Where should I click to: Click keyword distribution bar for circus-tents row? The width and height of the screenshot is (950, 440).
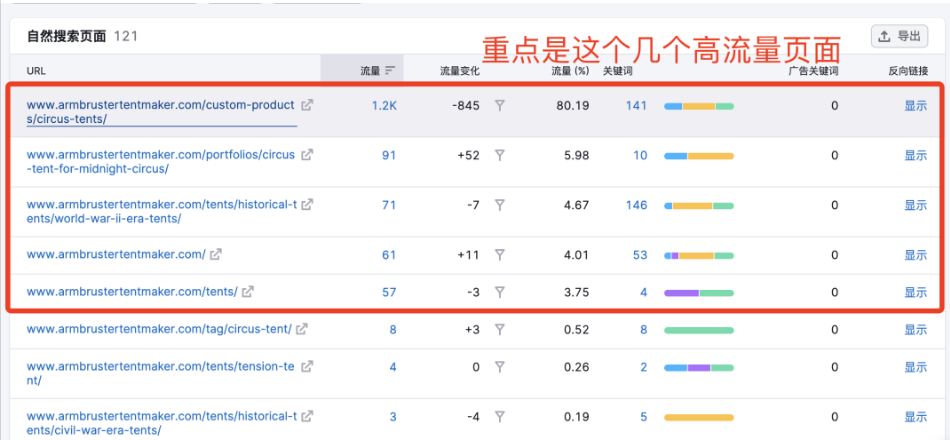click(x=698, y=106)
